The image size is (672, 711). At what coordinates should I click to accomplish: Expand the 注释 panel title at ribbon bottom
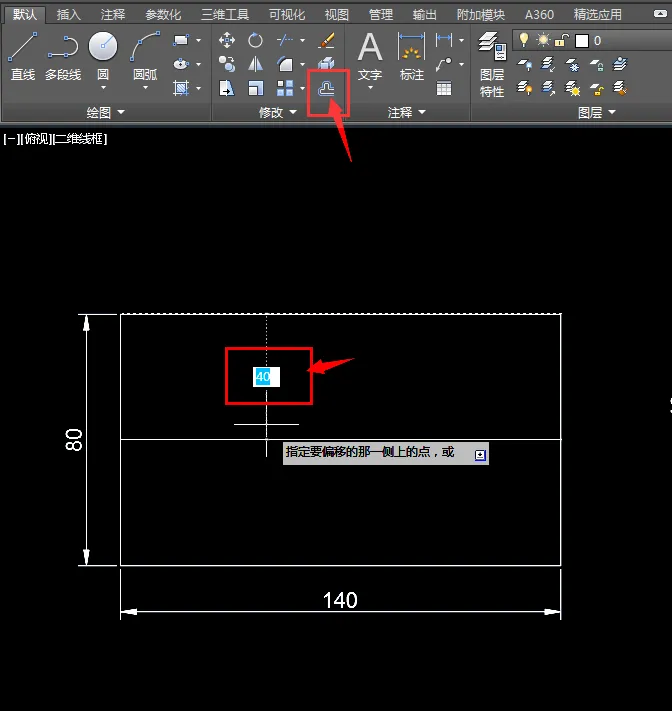pyautogui.click(x=406, y=112)
